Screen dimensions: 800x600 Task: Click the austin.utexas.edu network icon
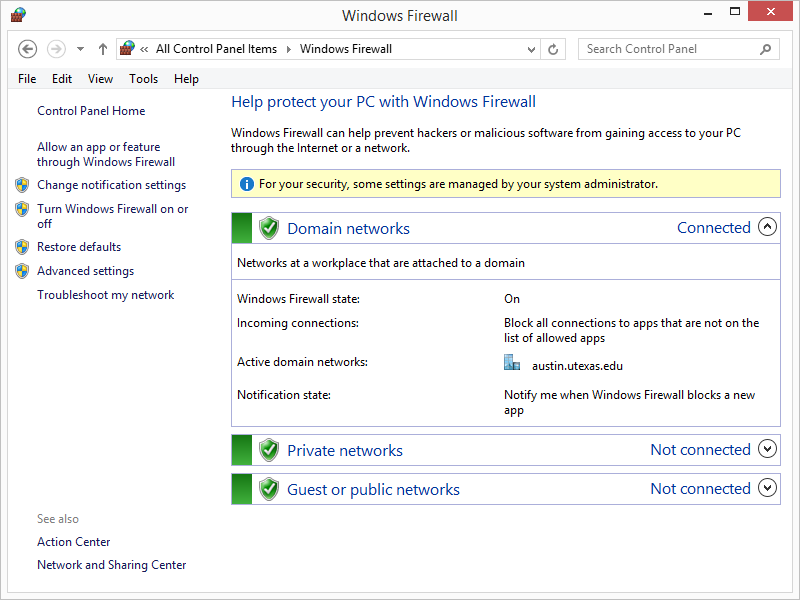pos(512,364)
